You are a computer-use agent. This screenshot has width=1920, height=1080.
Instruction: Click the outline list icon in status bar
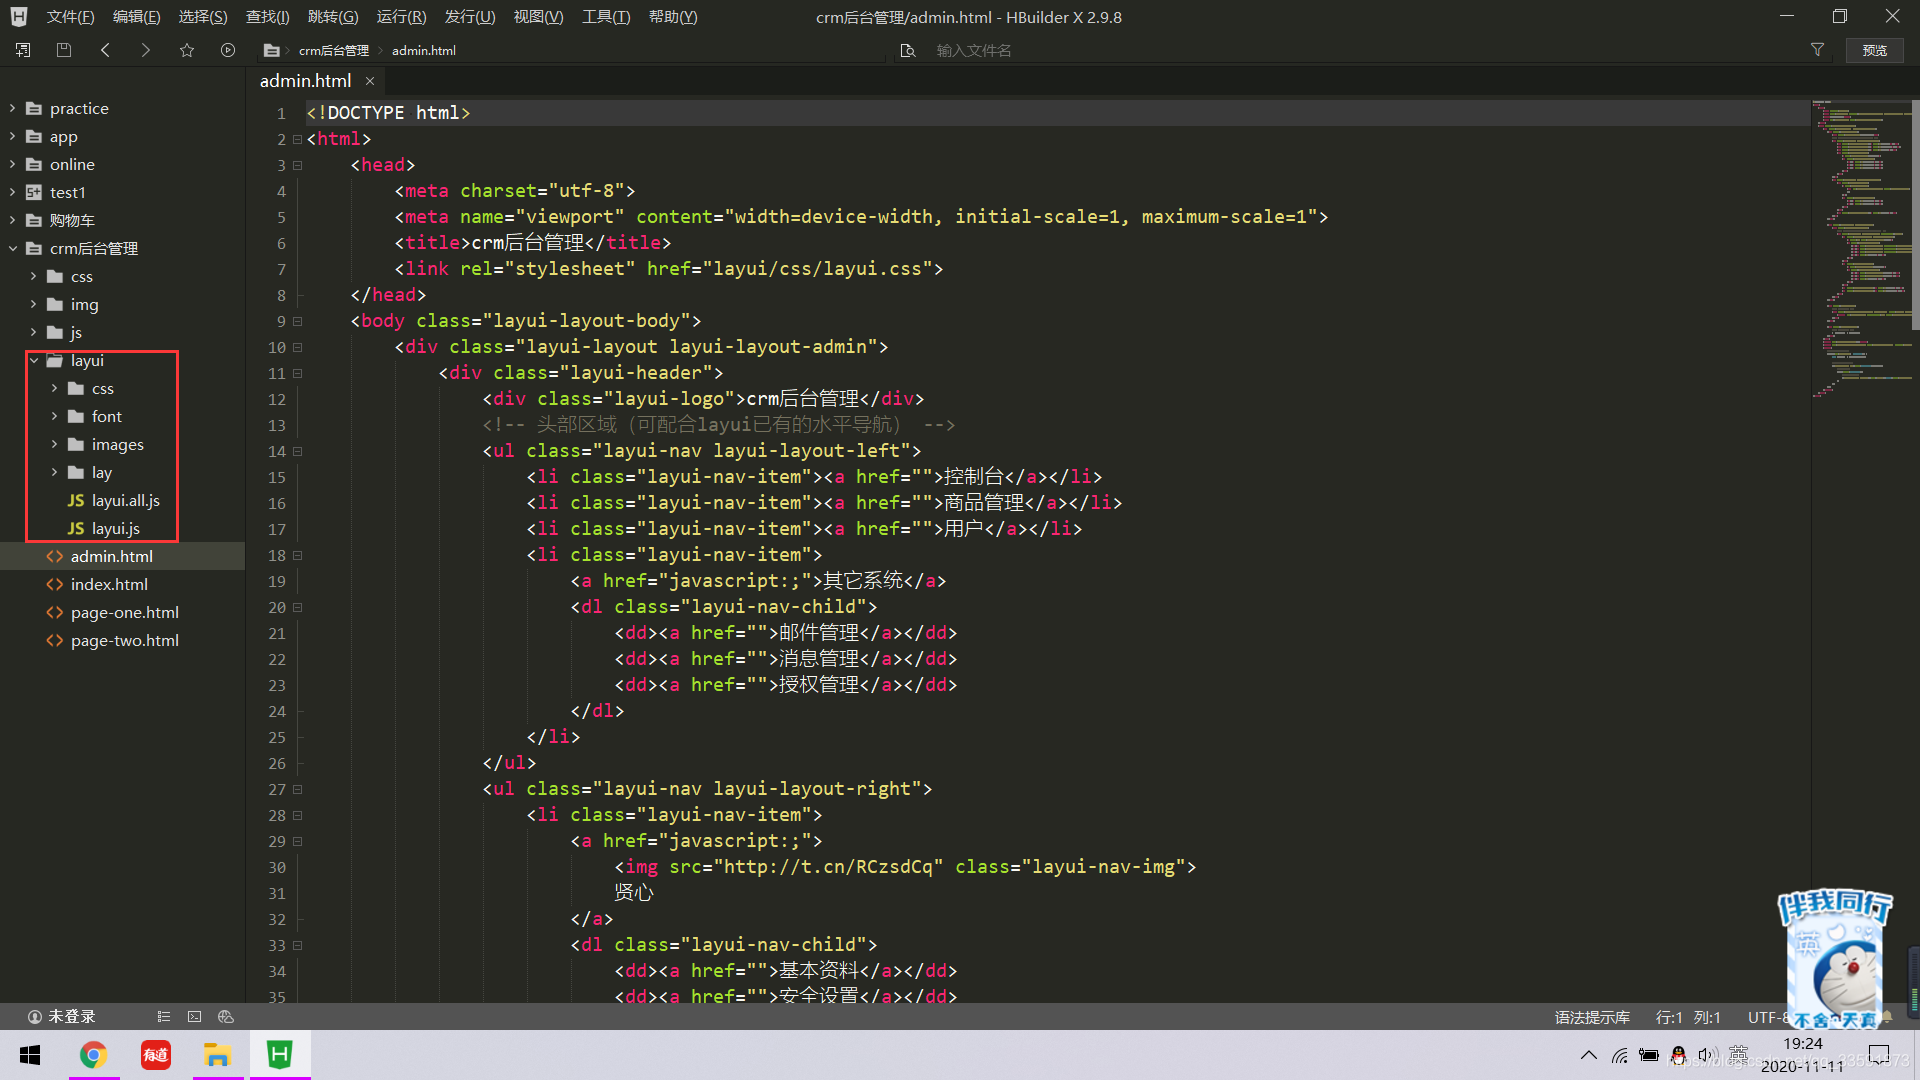164,1017
